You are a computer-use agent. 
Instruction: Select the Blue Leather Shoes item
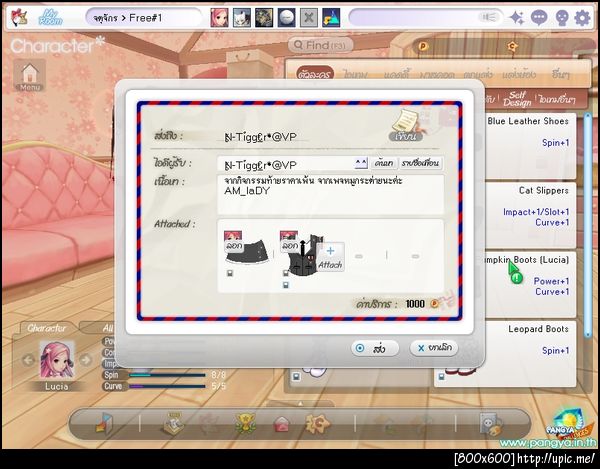[x=530, y=145]
